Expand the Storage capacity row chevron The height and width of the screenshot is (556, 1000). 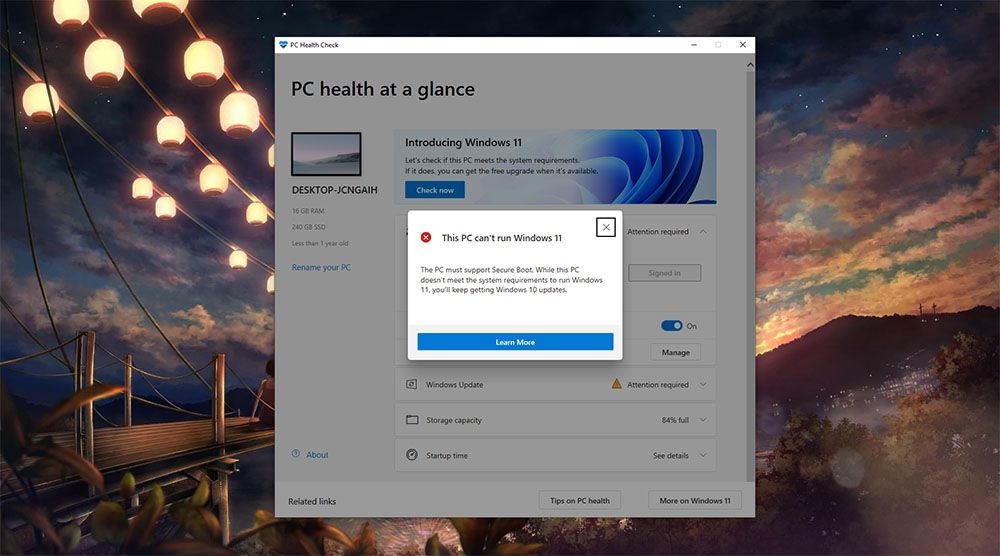(703, 420)
